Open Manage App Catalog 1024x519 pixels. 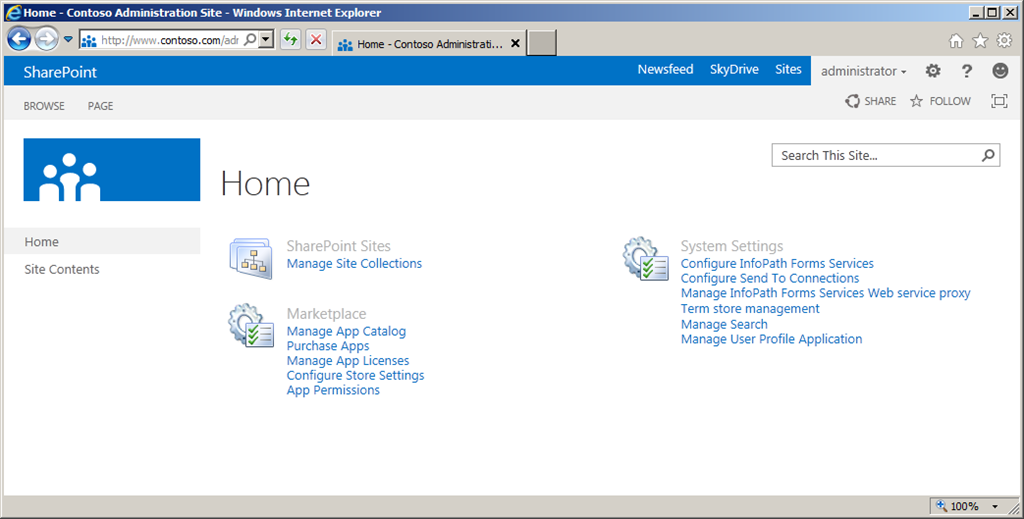coord(346,331)
